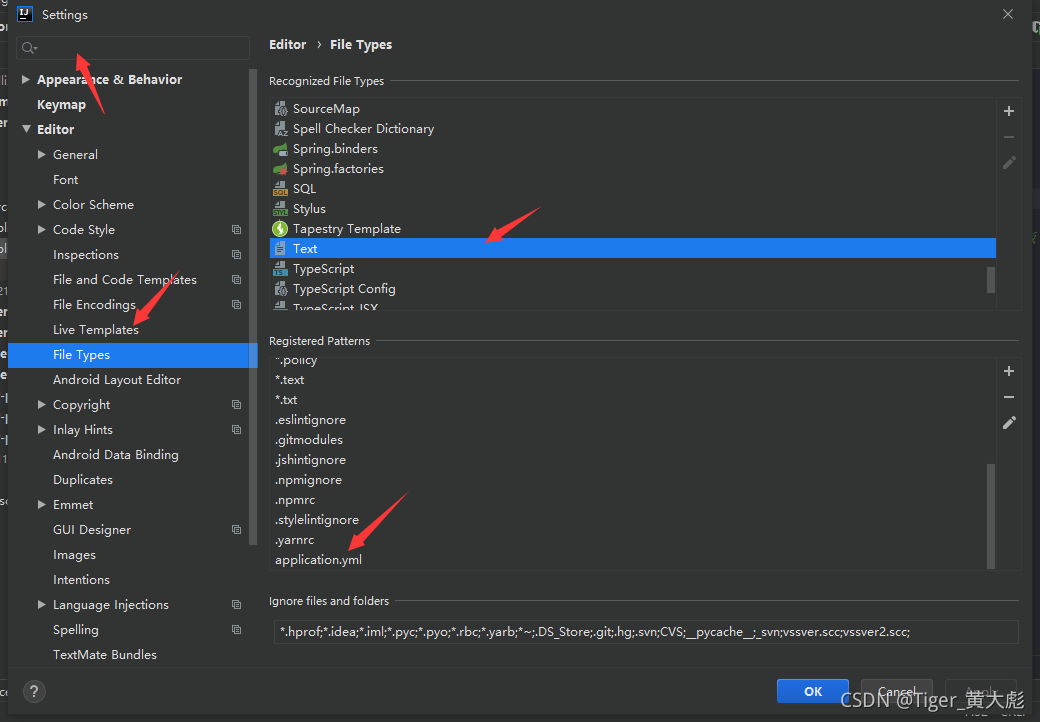
Task: Click the Recognized File Types scrollbar thumb
Action: coord(990,279)
